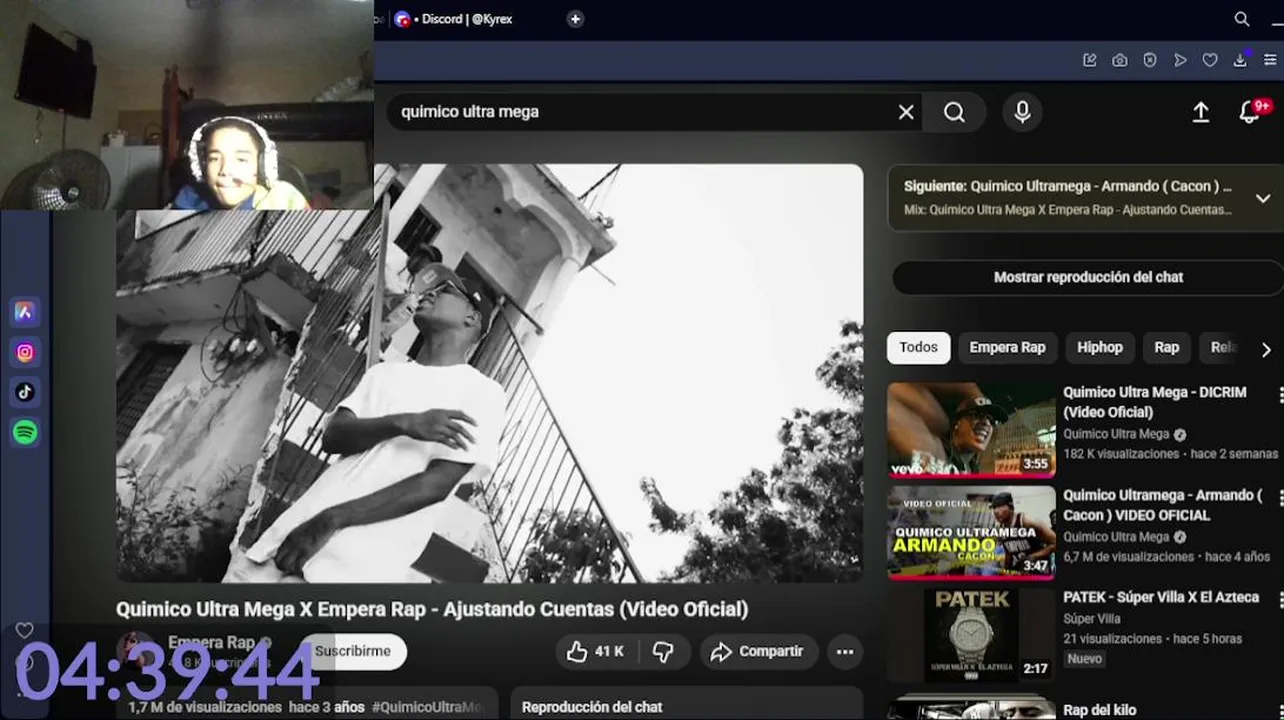The image size is (1284, 720).
Task: Open the ad blocker shield icon
Action: tap(1150, 60)
